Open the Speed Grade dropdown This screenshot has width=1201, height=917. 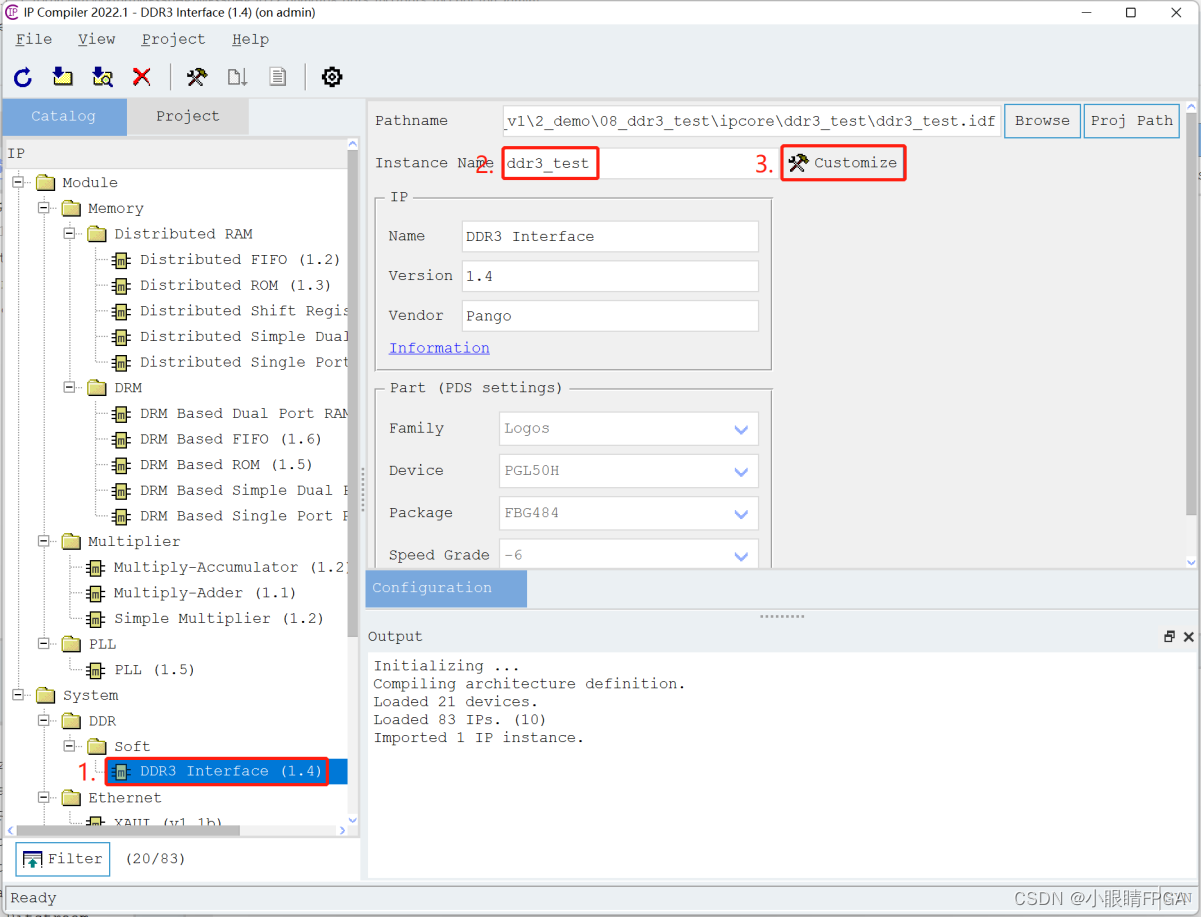[x=629, y=555]
